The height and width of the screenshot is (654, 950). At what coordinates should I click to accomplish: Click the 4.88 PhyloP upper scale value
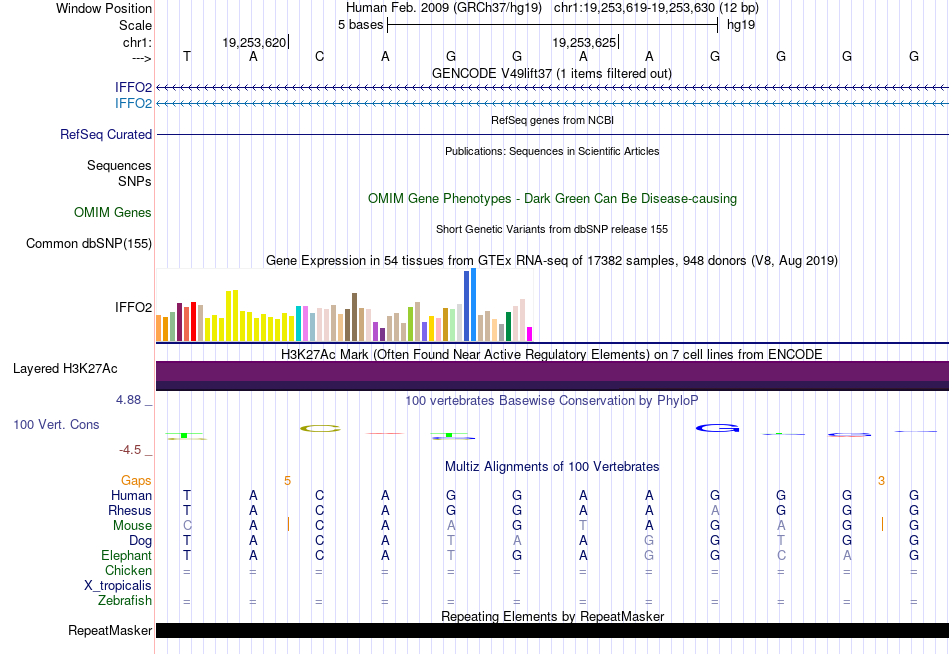(128, 400)
